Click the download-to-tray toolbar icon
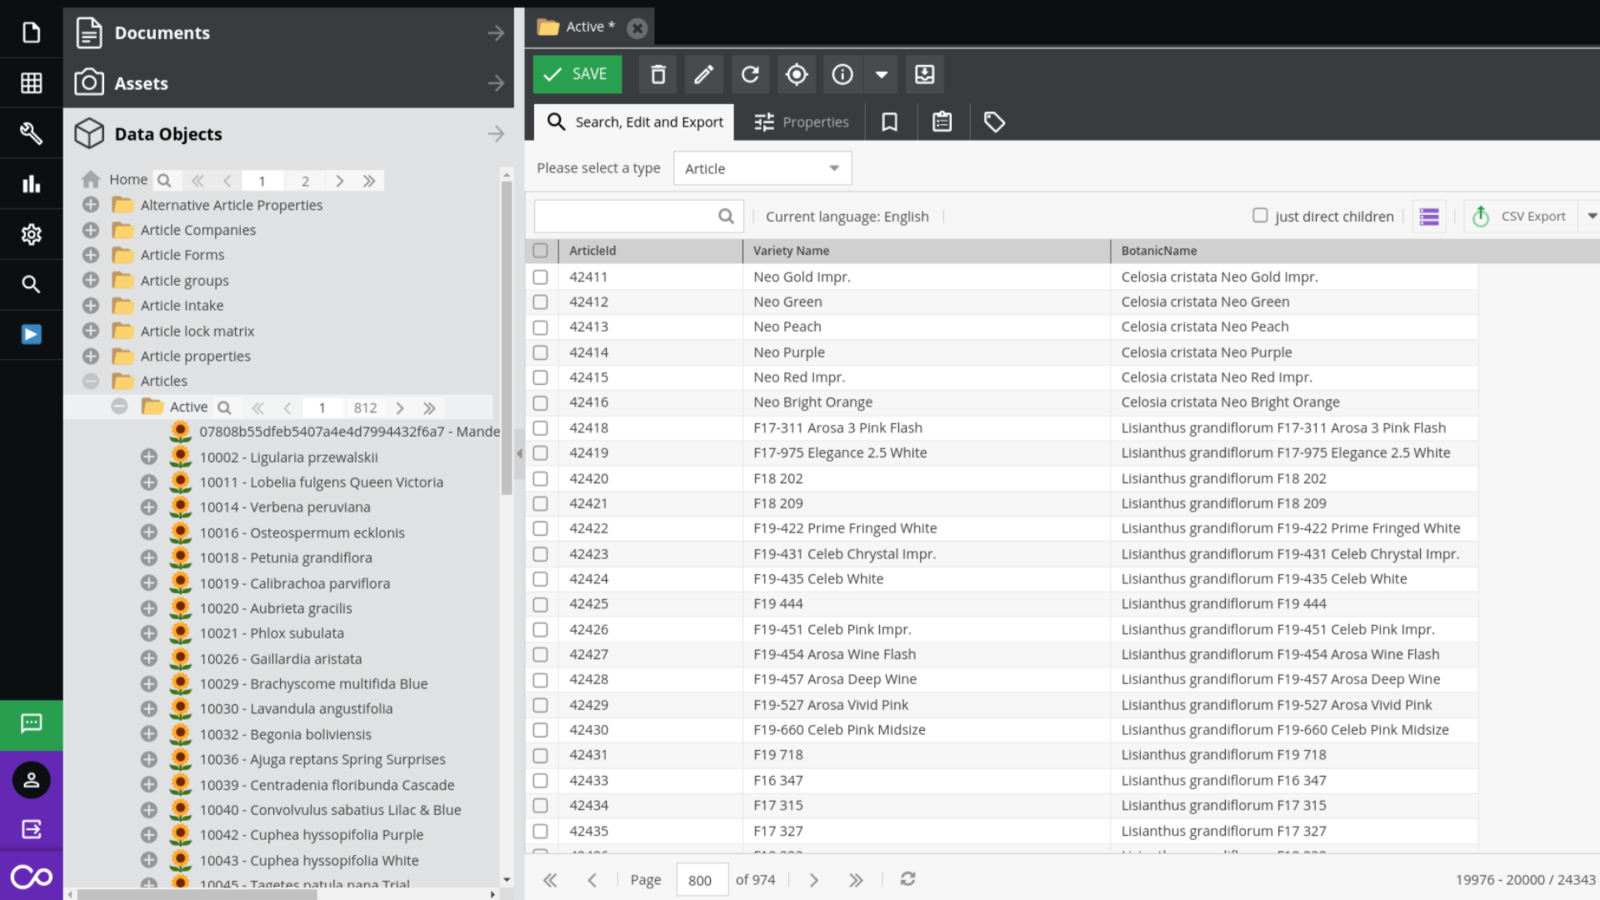The image size is (1600, 900). coord(924,74)
